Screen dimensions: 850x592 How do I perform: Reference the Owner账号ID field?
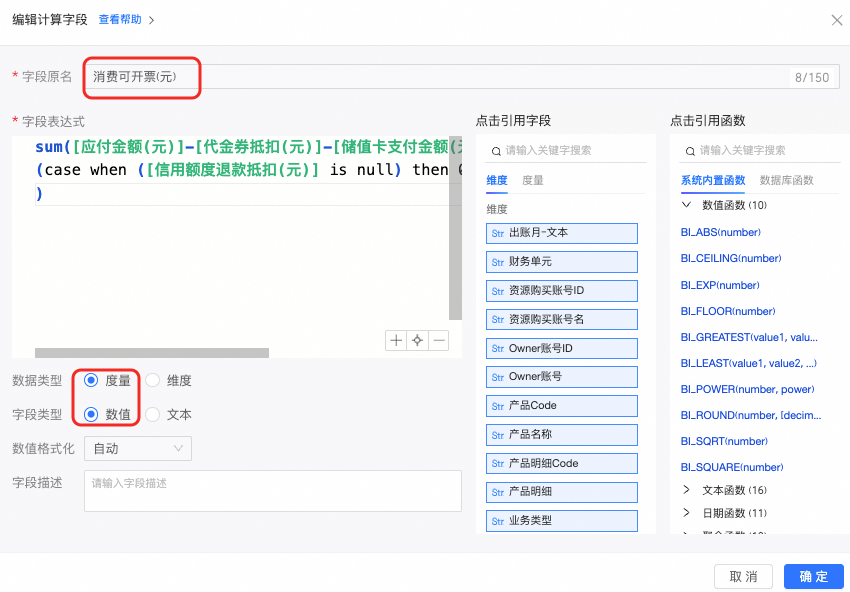tap(562, 349)
